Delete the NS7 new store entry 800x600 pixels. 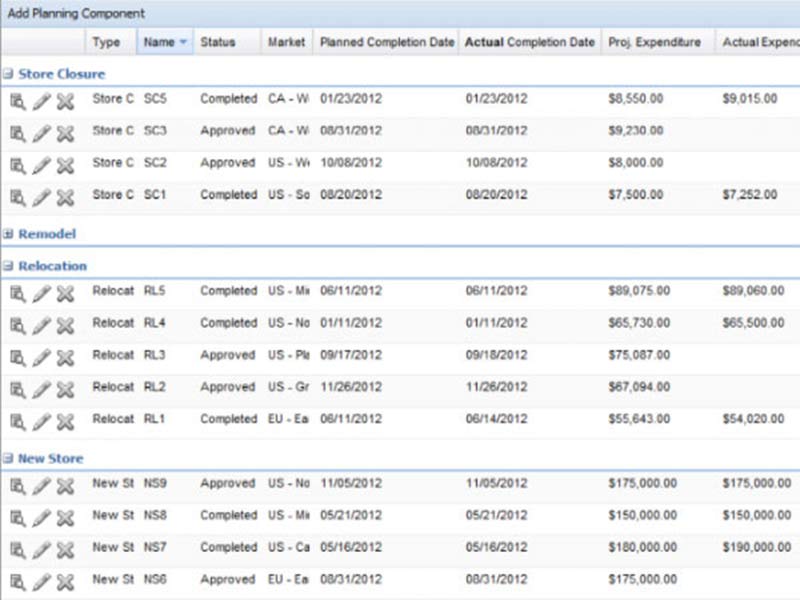click(65, 548)
